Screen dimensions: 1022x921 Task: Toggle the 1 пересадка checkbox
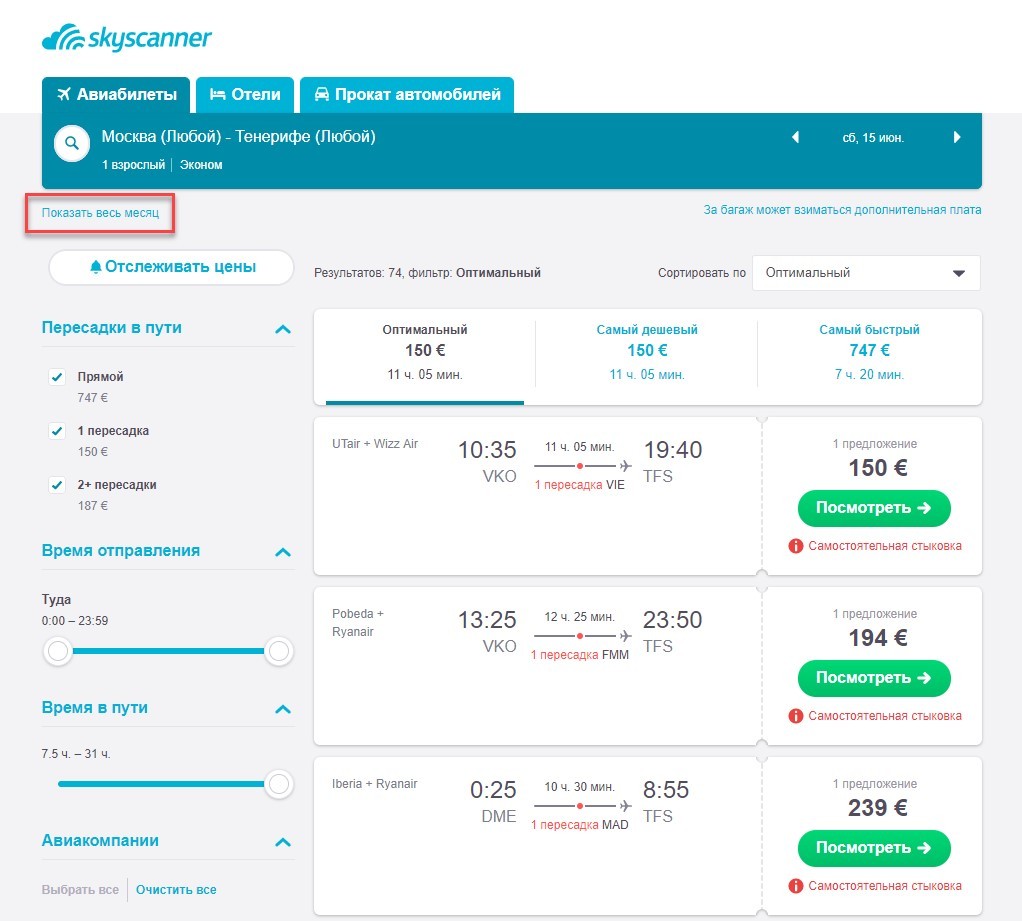[x=58, y=431]
